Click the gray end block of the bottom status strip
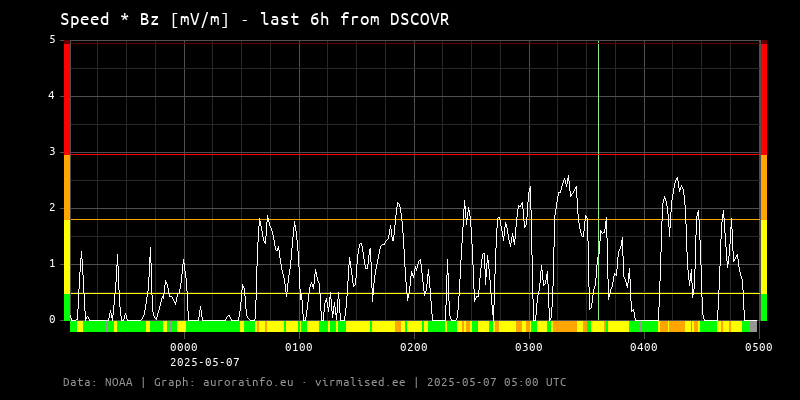800x400 pixels. 754,327
